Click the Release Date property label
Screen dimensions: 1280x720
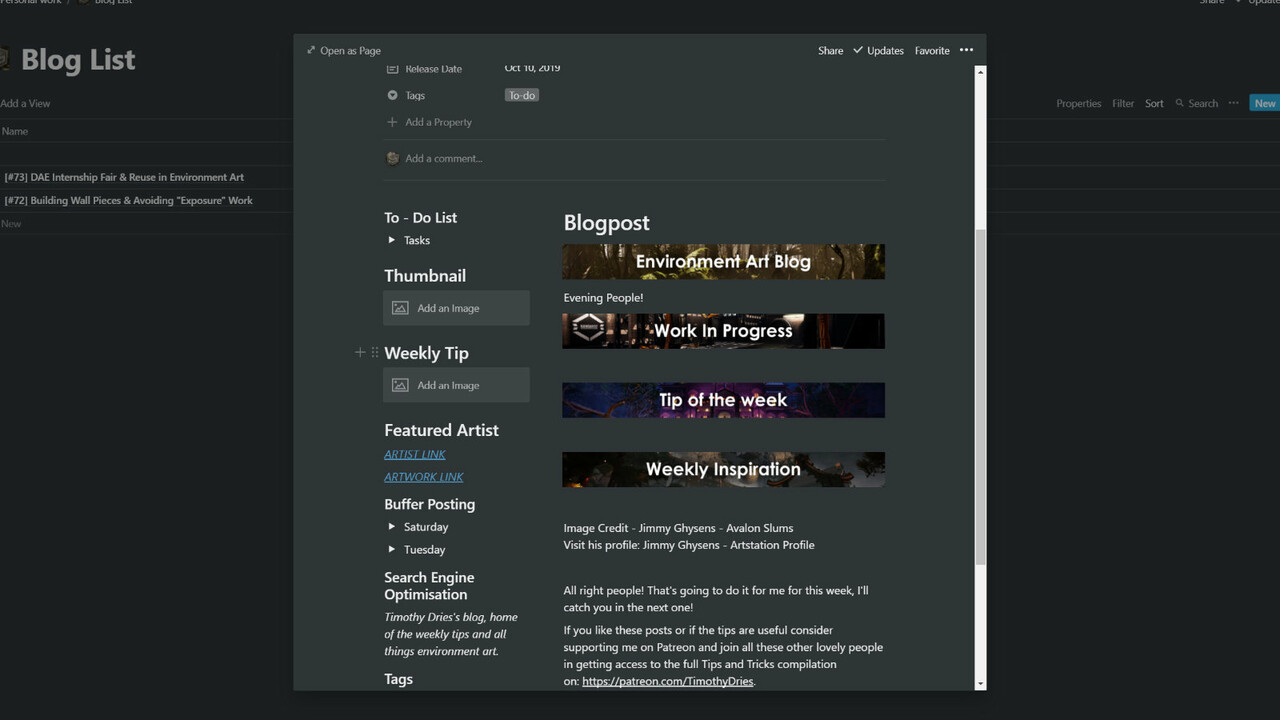(x=433, y=69)
